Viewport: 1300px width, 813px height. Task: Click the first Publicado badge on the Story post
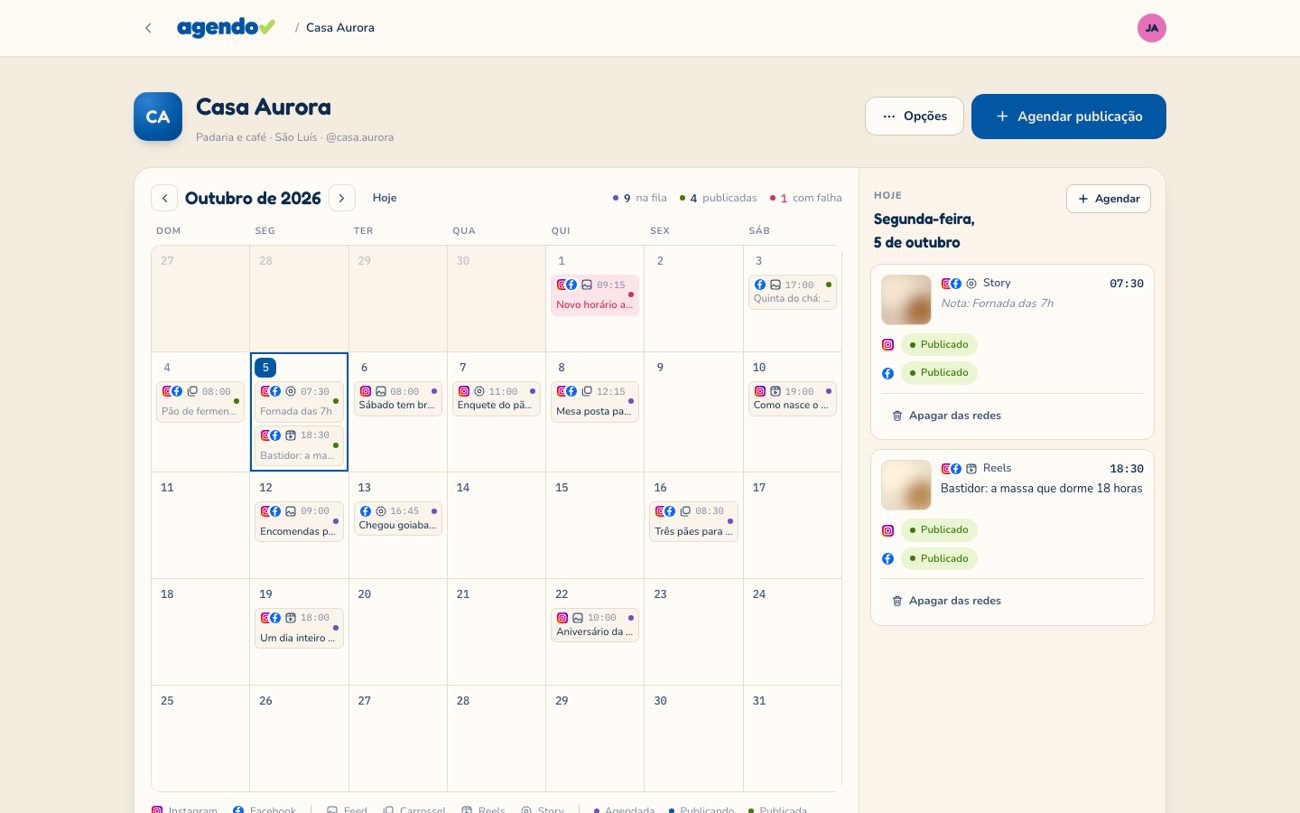[939, 345]
